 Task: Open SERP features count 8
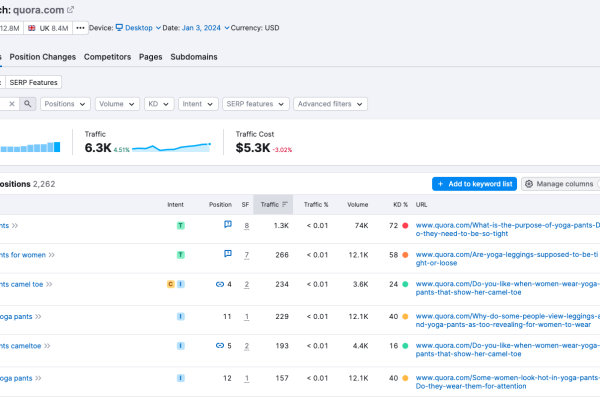coord(246,226)
